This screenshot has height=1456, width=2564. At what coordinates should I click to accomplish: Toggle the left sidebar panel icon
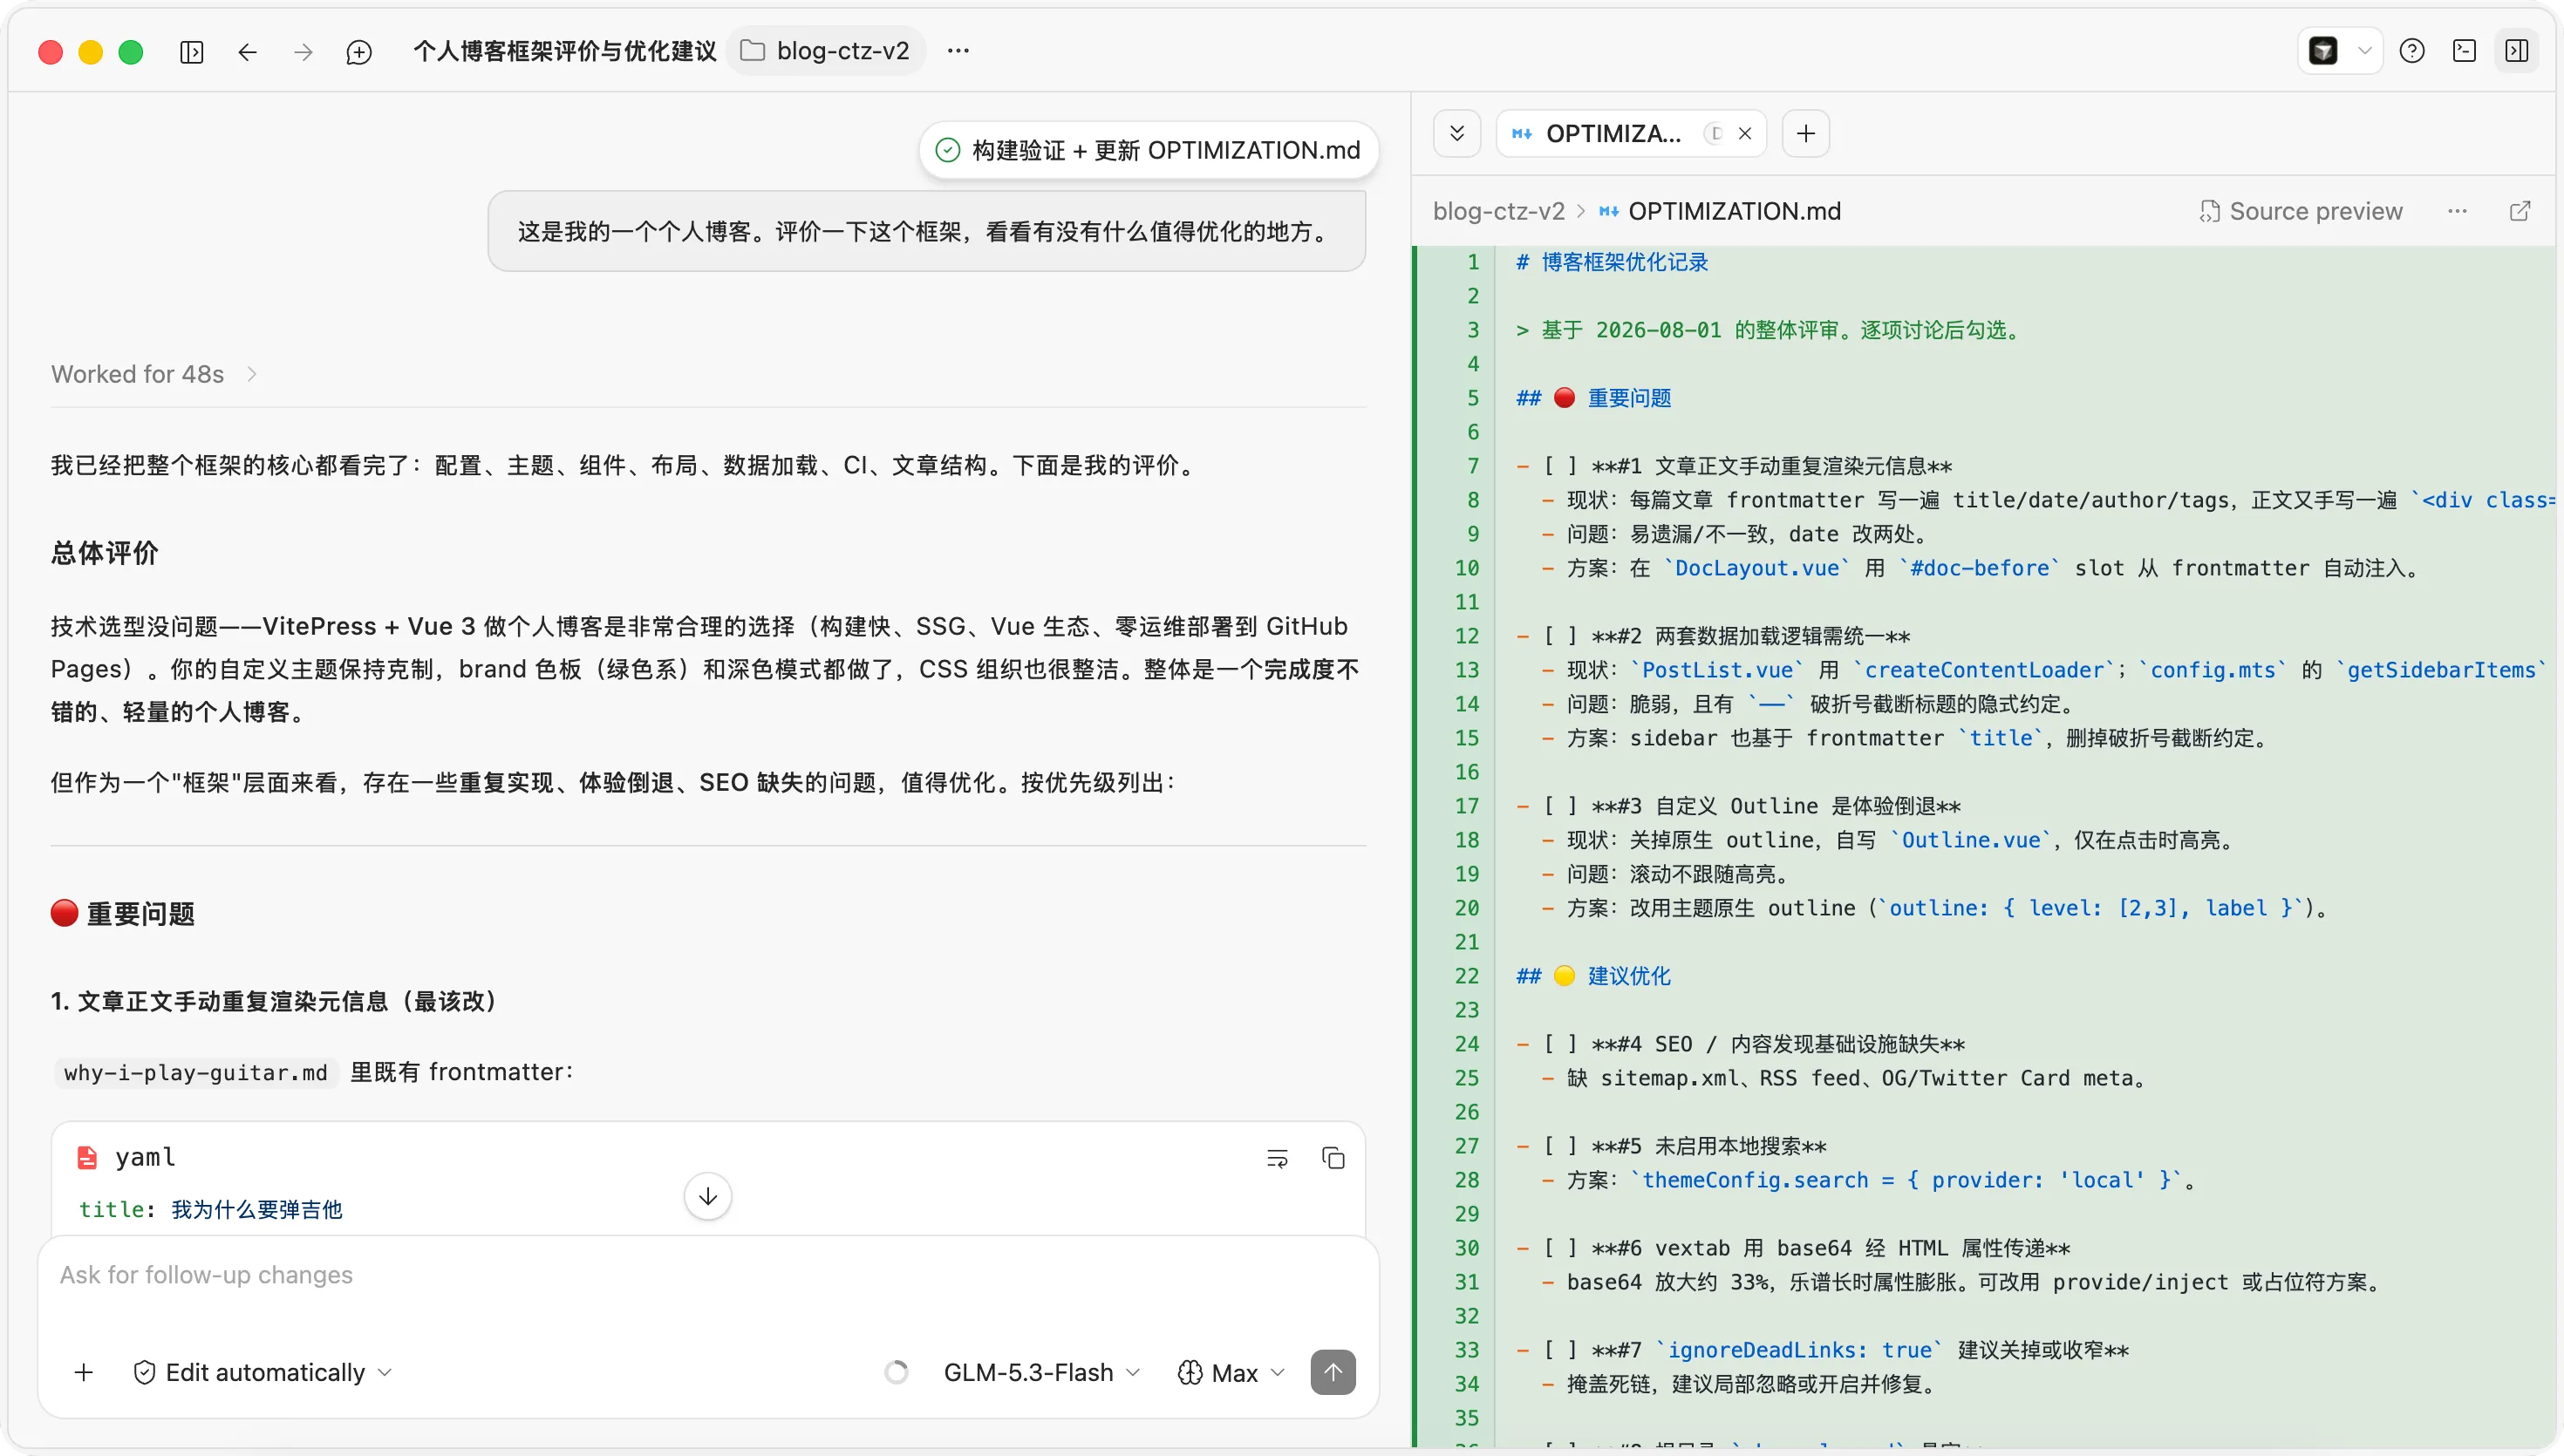(191, 51)
